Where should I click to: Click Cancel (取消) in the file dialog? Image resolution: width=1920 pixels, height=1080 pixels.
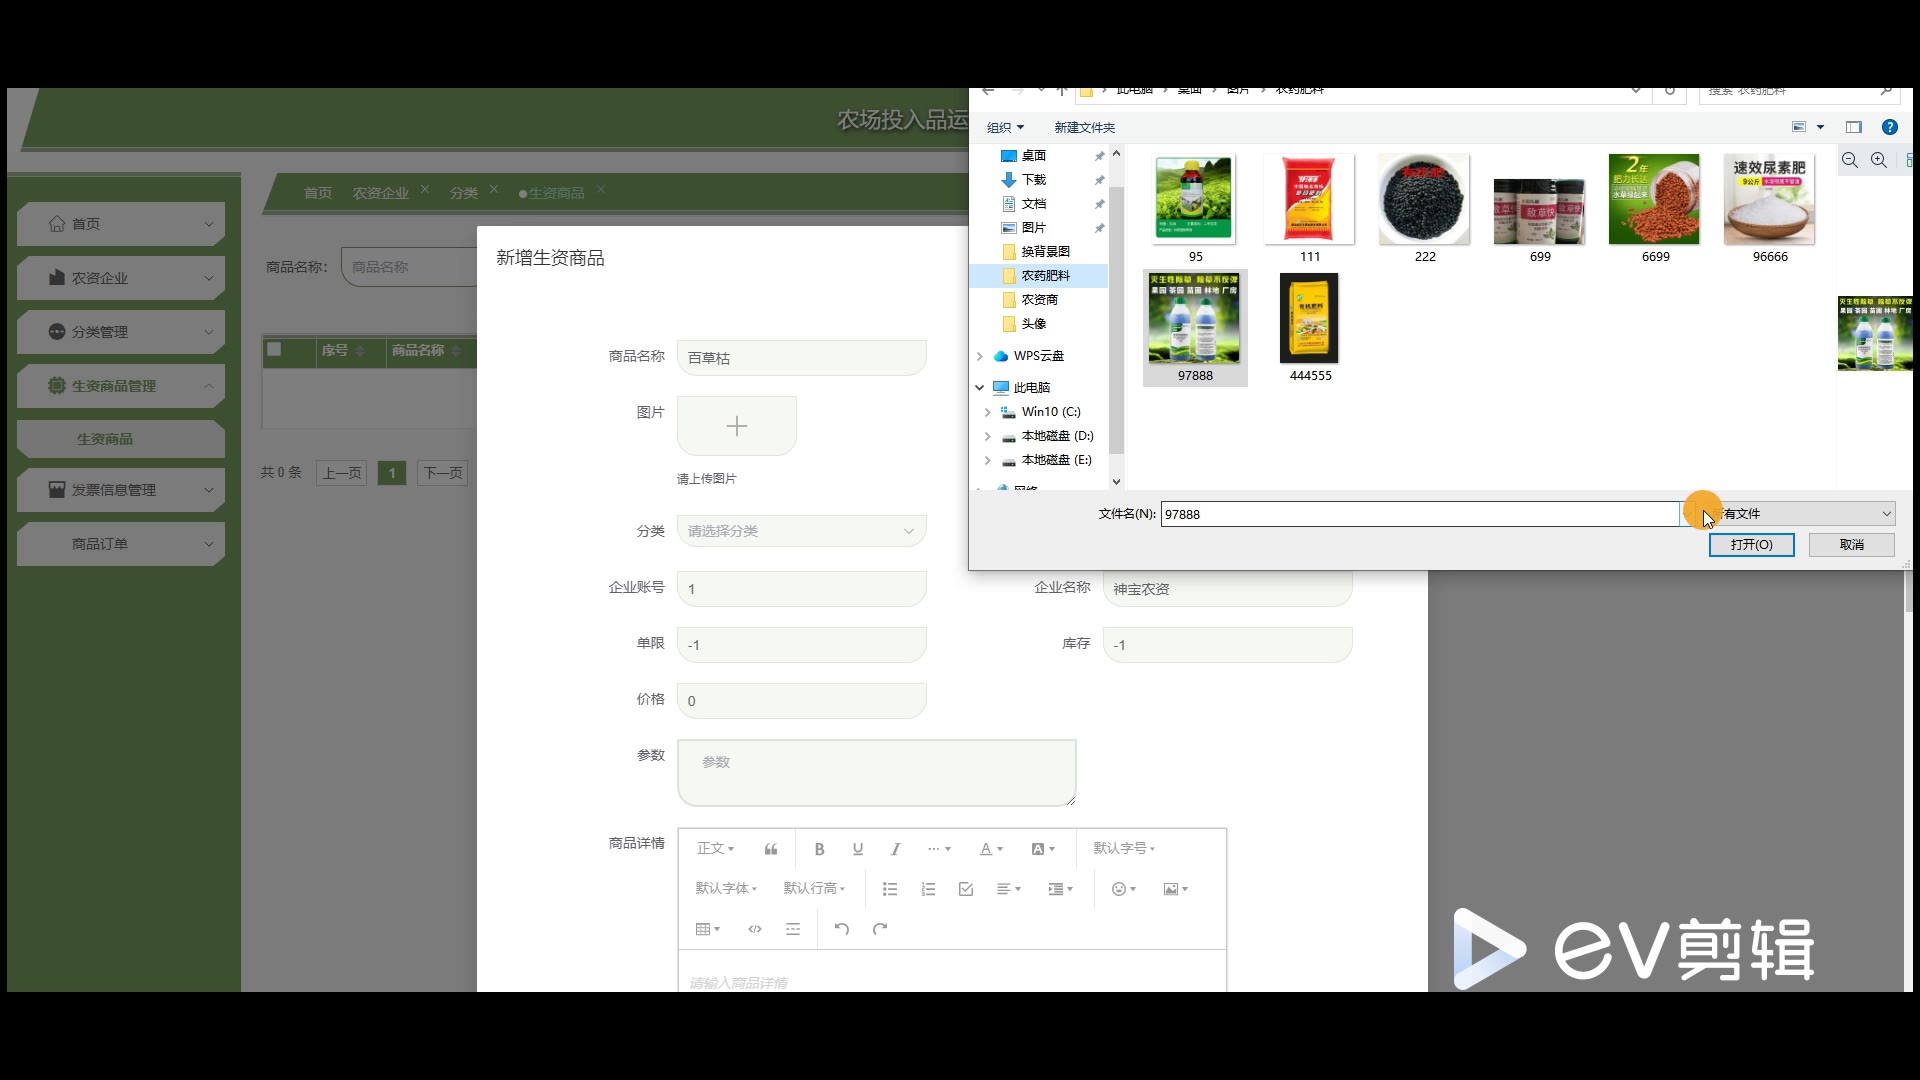click(x=1851, y=545)
